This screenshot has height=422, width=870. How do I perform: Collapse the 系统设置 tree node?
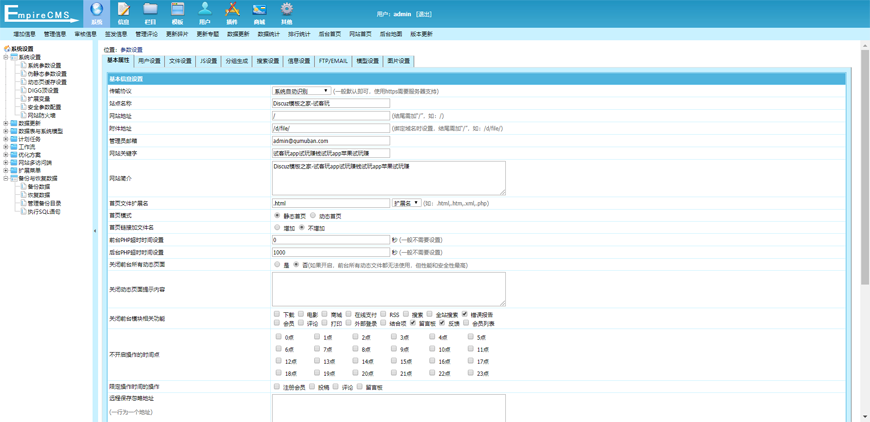[6, 57]
